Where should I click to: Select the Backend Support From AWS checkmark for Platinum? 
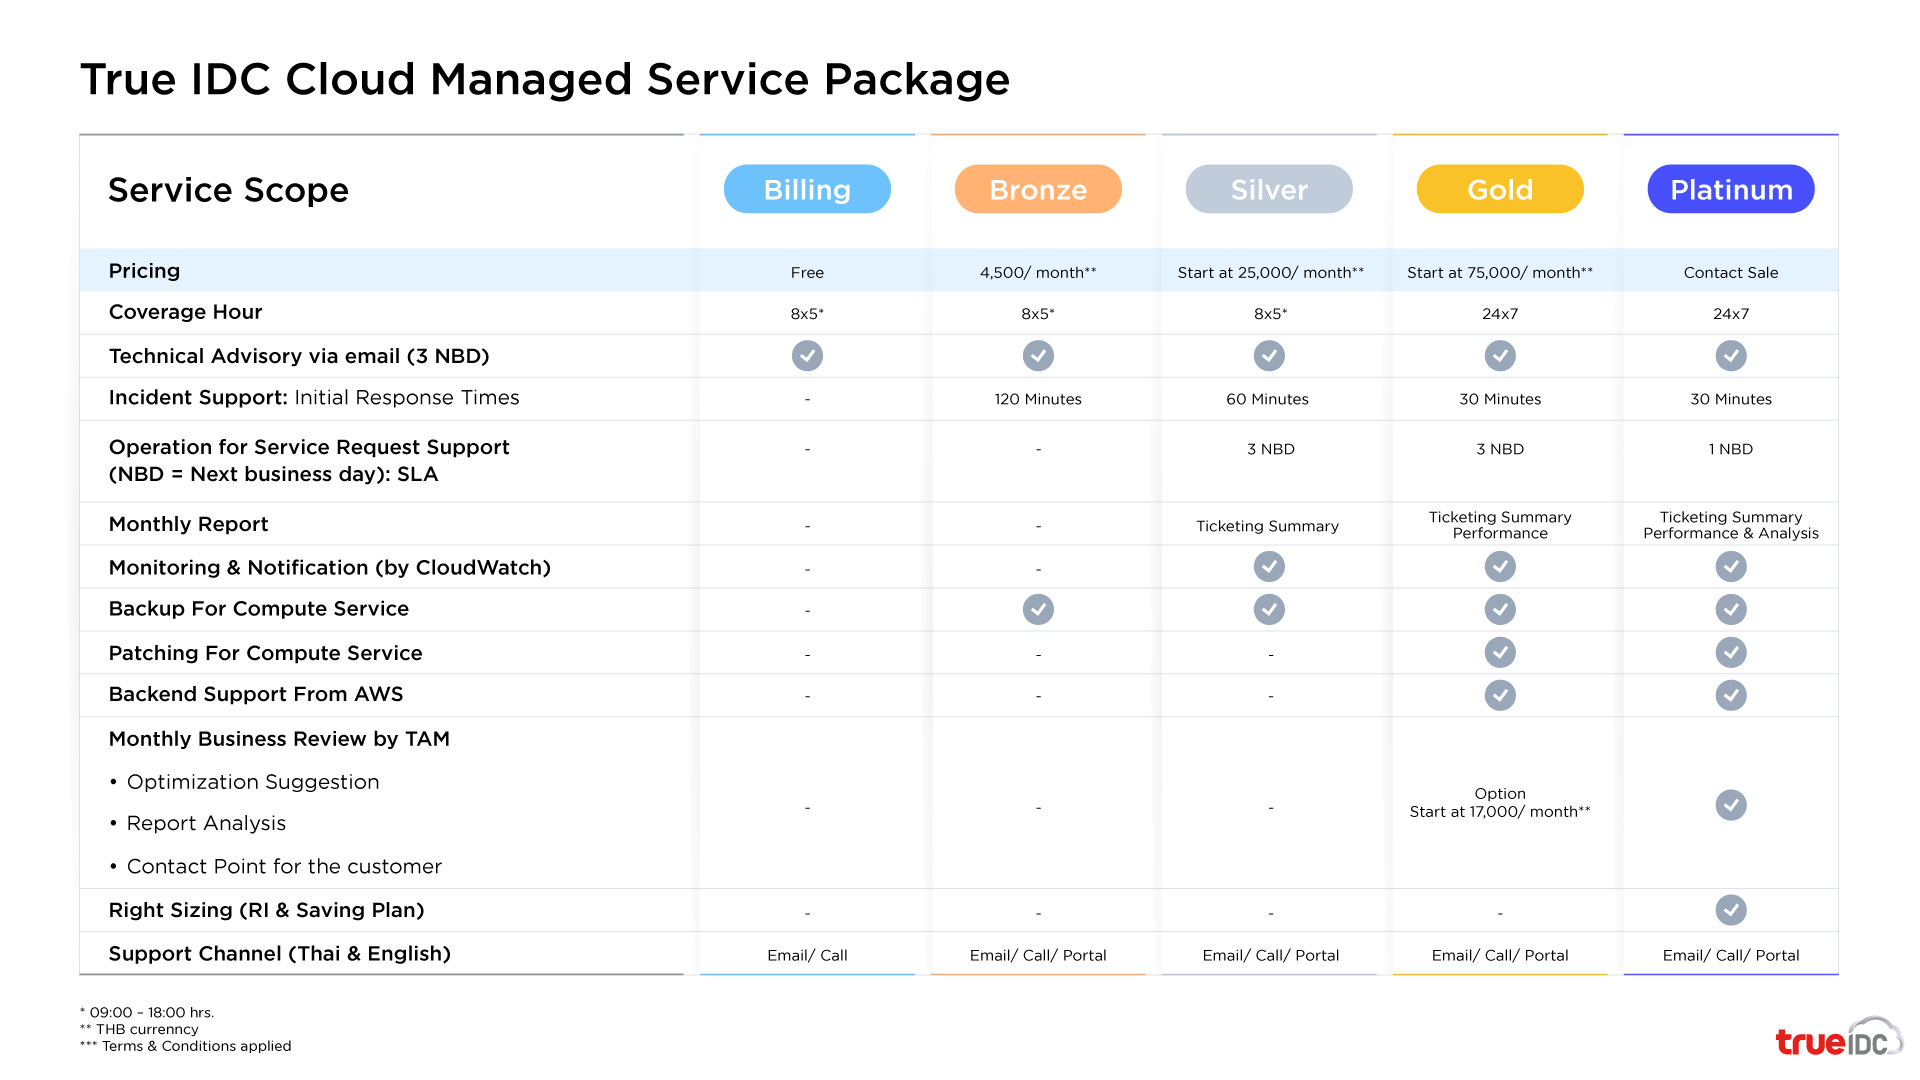click(1731, 695)
